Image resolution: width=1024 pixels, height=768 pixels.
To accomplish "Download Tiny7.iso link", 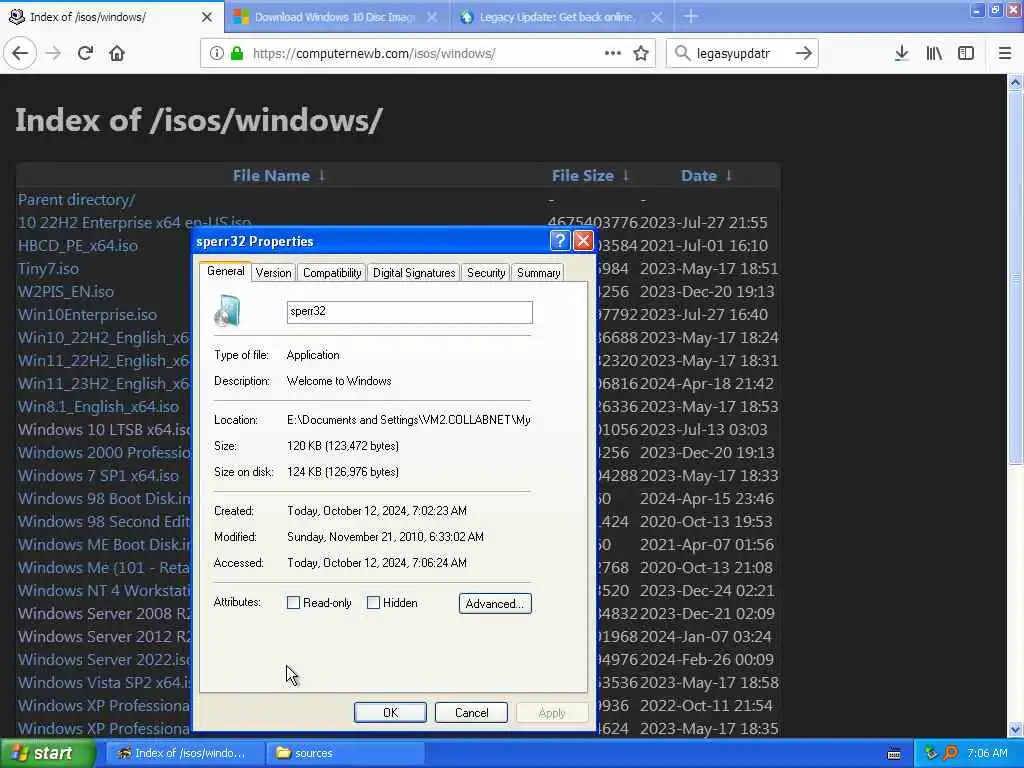I will click(x=48, y=268).
